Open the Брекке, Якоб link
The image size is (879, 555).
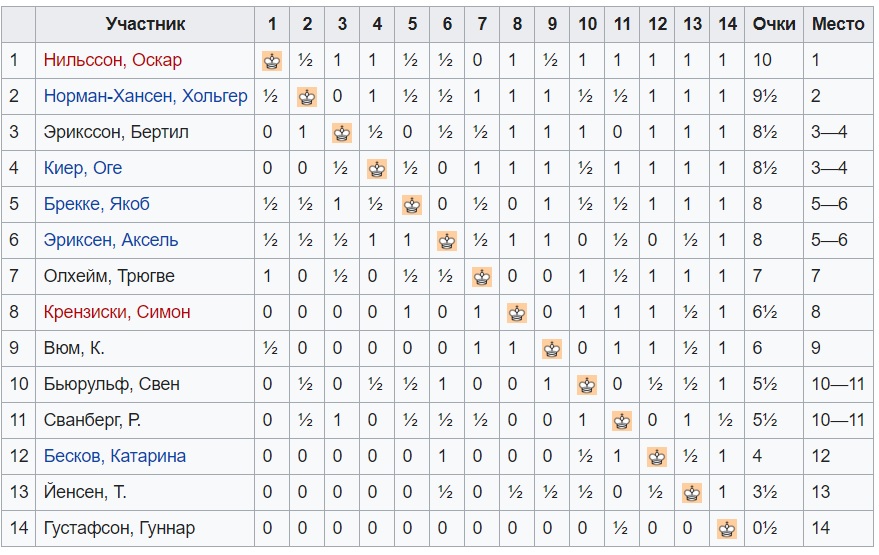tap(97, 204)
